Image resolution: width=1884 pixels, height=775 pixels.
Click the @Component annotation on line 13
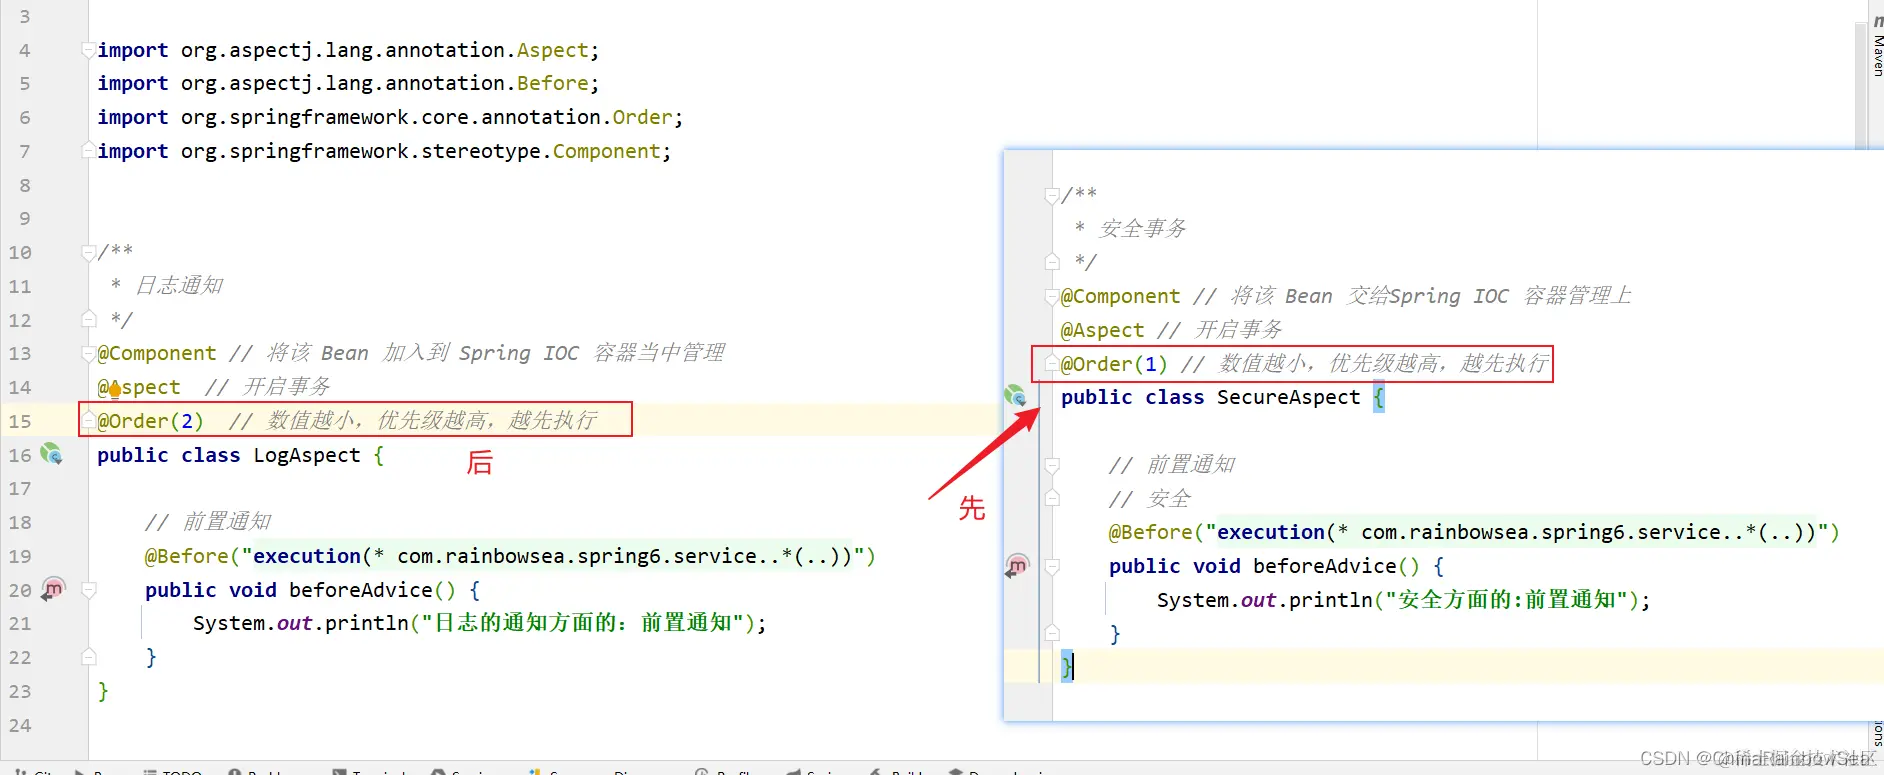(157, 353)
